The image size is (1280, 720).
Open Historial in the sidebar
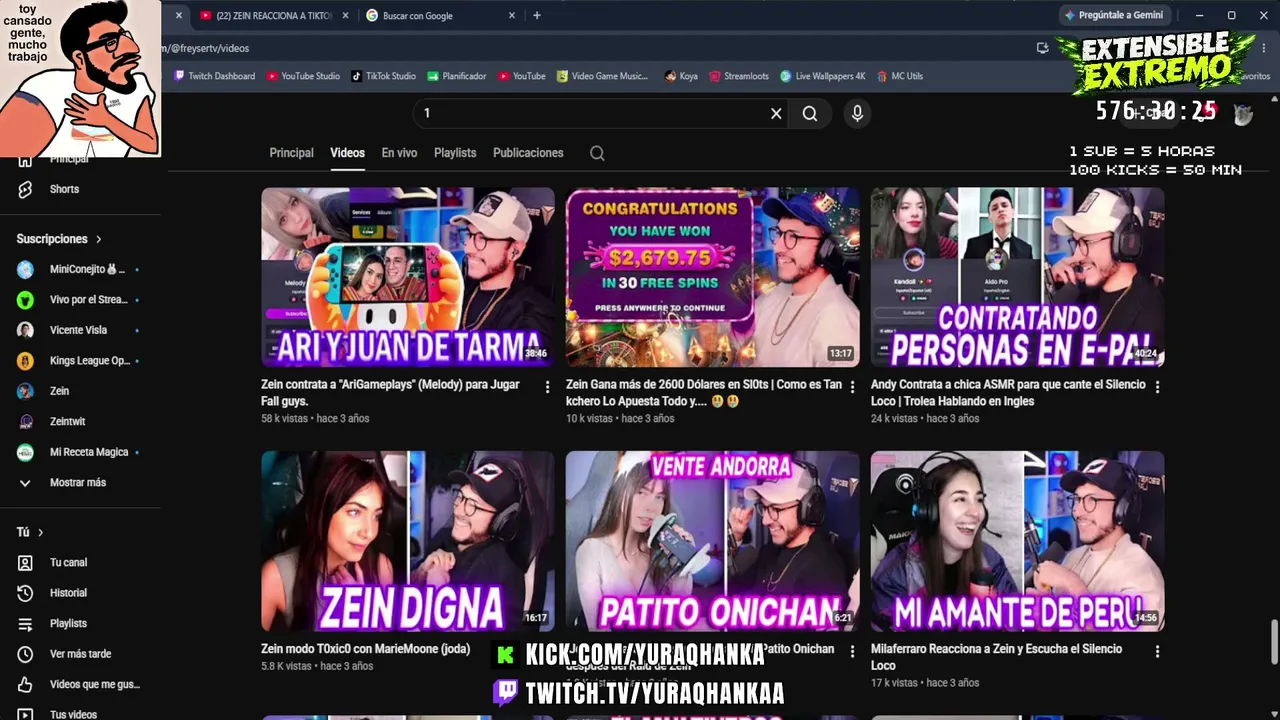tap(68, 593)
